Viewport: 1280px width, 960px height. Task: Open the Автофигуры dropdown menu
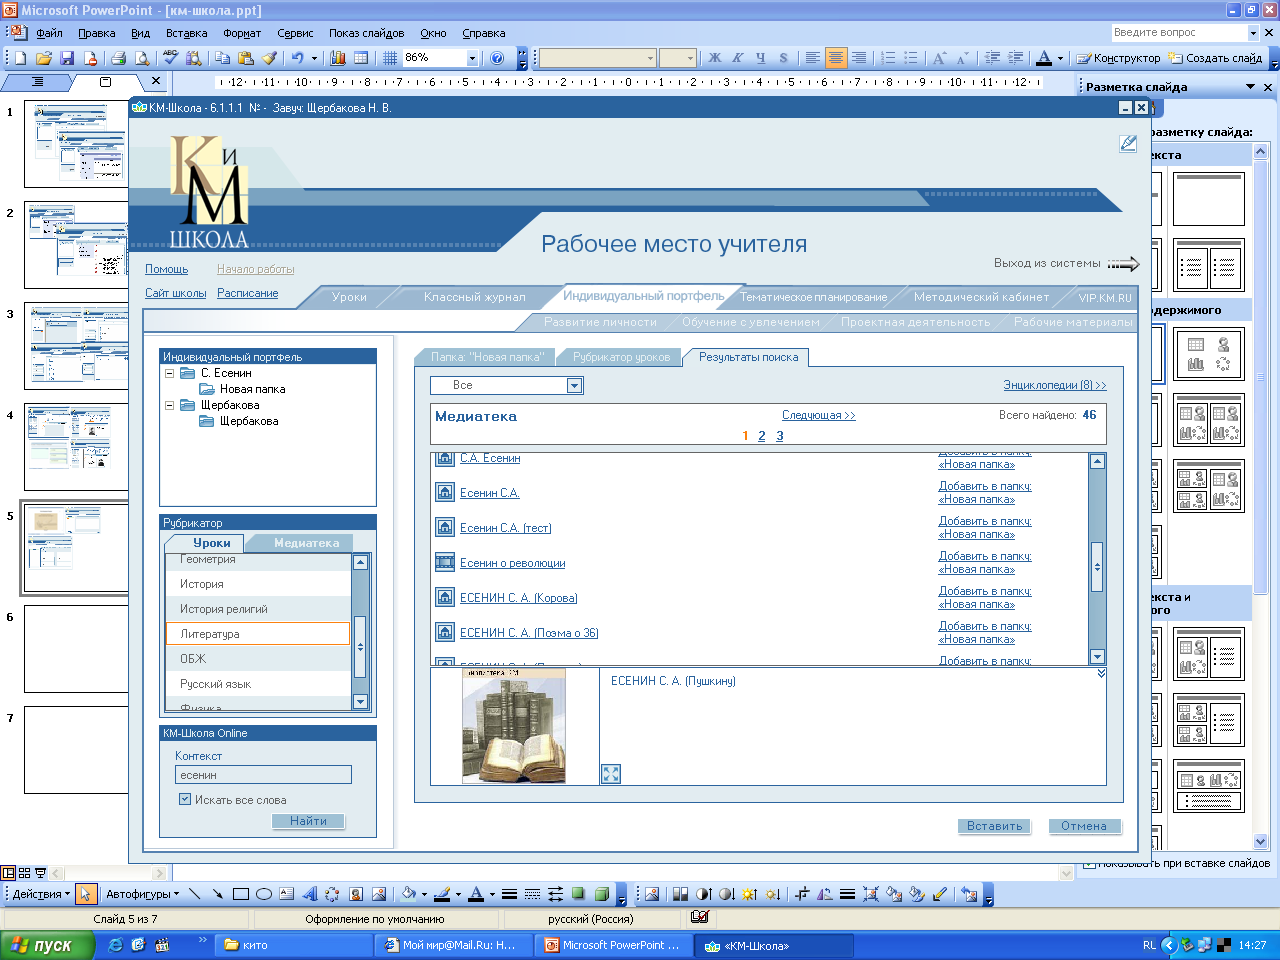coord(143,894)
